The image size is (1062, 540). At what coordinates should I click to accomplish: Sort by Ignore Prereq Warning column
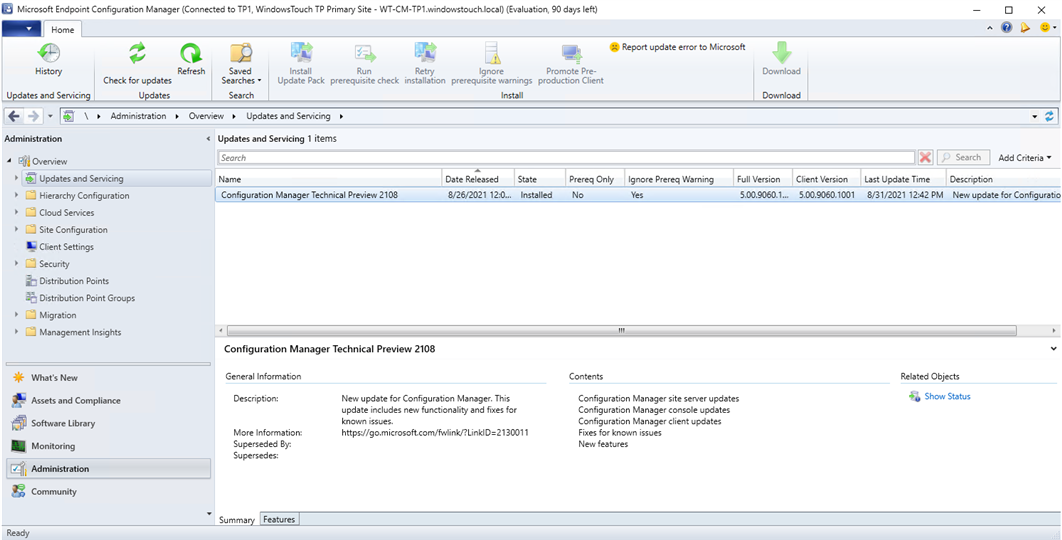click(x=679, y=179)
